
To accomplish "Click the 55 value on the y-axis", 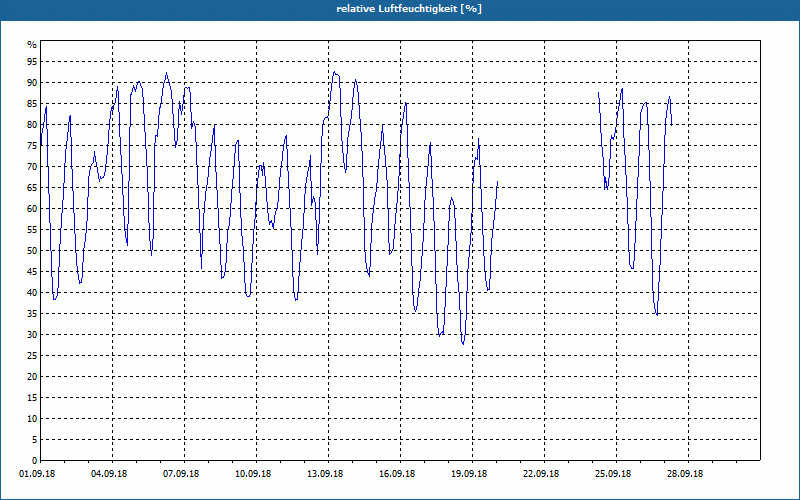I will click(32, 230).
